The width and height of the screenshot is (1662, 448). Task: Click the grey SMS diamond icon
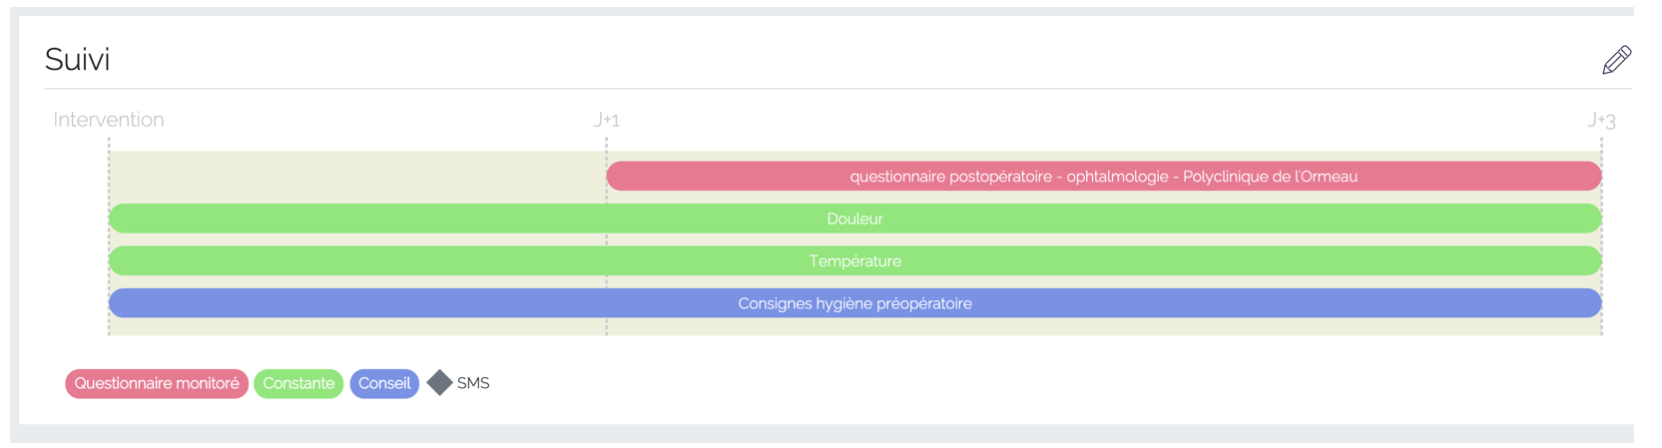(439, 383)
